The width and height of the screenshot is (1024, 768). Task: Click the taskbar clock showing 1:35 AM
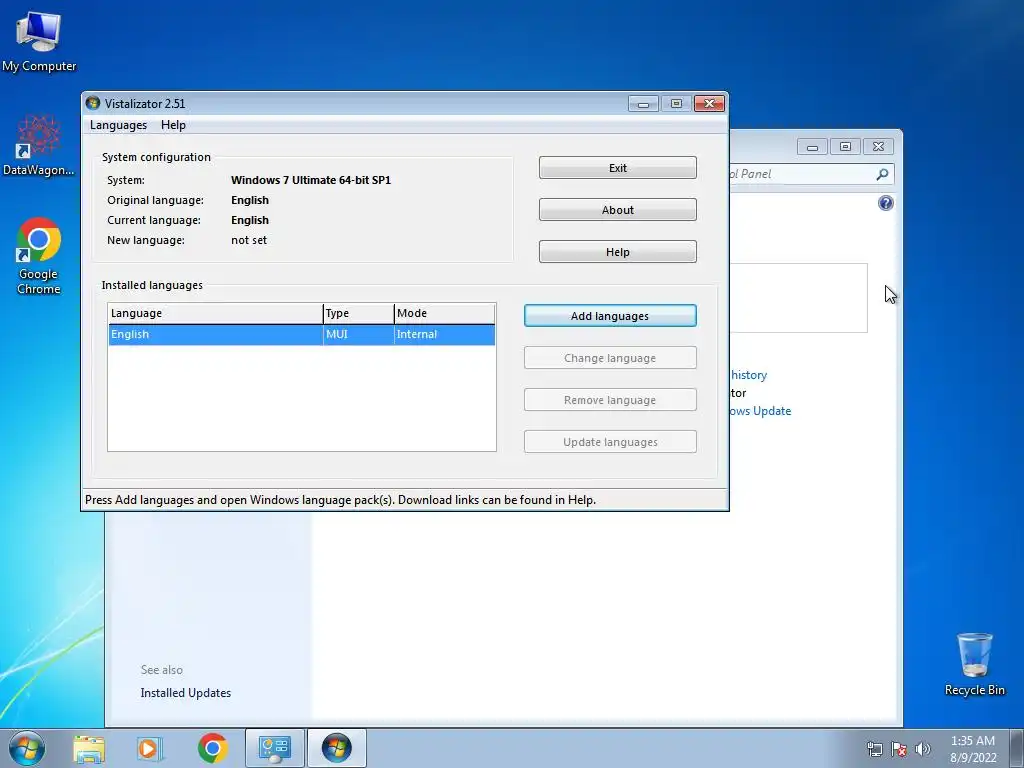973,749
